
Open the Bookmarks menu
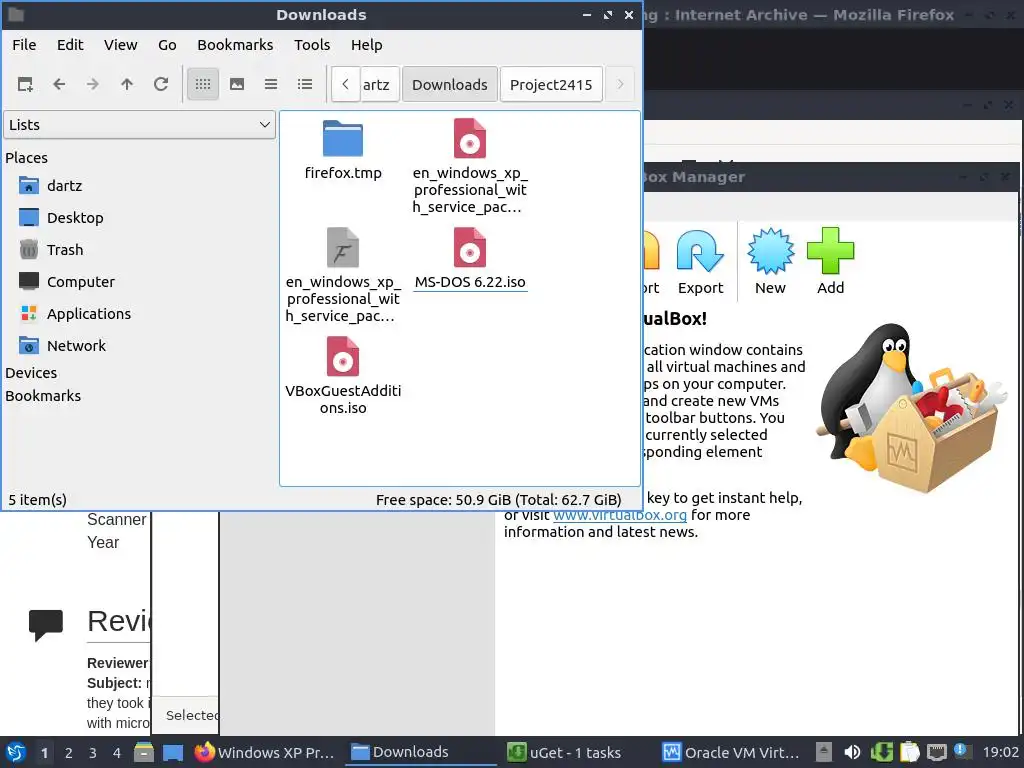(235, 45)
